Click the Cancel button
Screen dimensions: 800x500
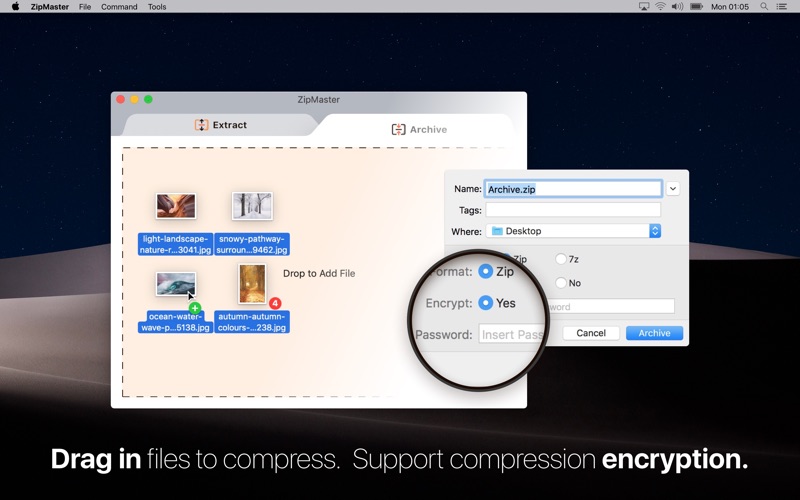[591, 333]
